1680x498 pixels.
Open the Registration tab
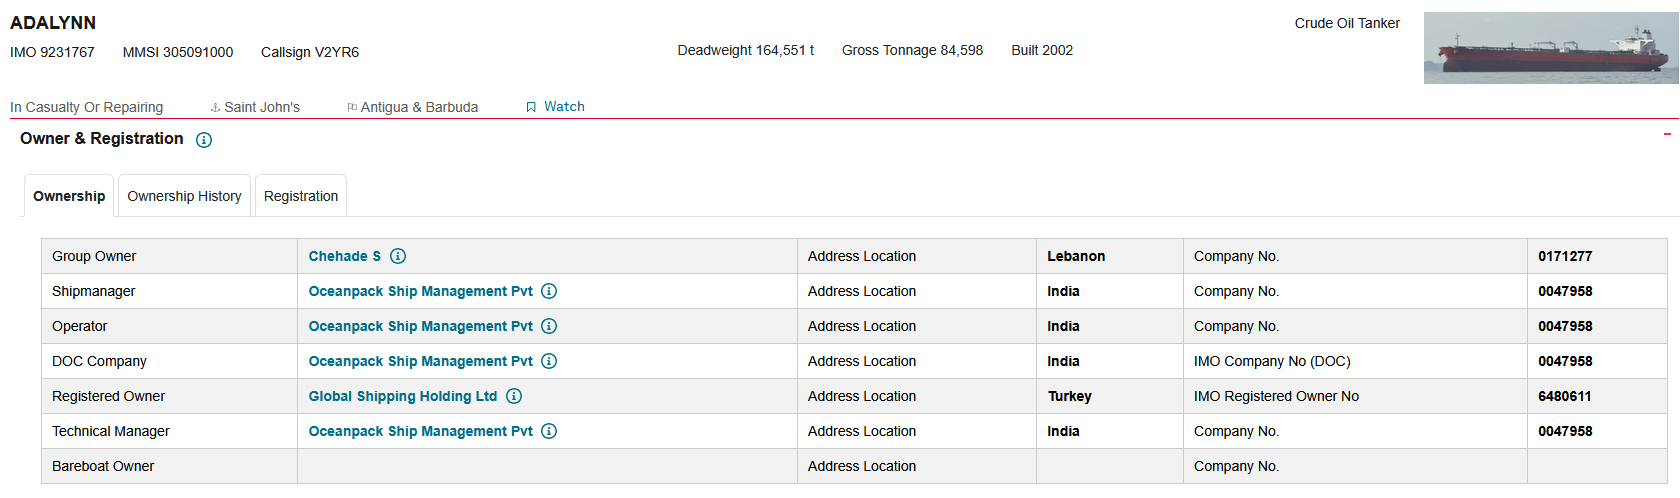[301, 196]
